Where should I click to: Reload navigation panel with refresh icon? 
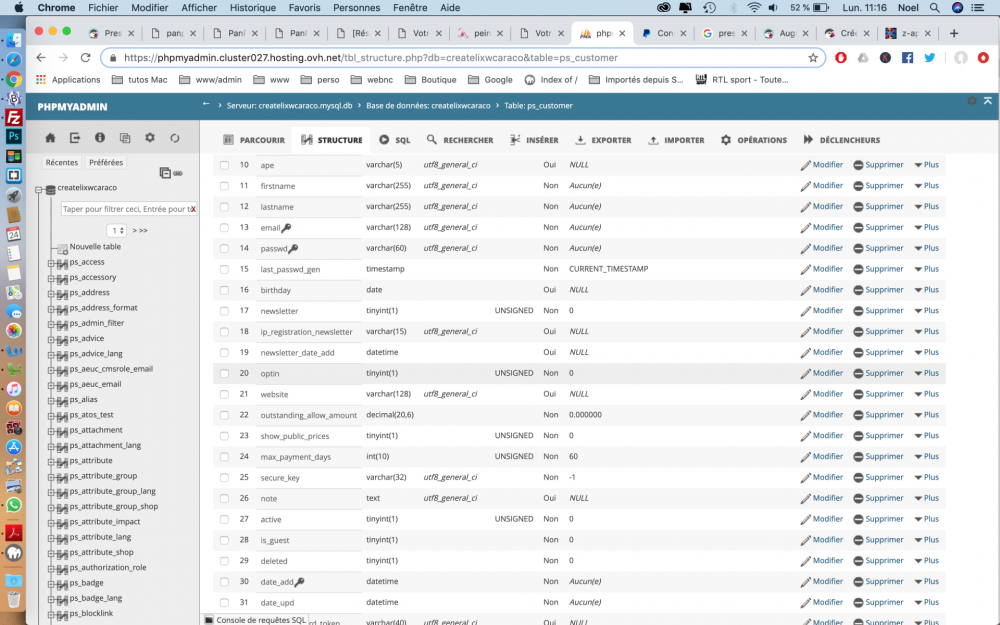tap(175, 138)
